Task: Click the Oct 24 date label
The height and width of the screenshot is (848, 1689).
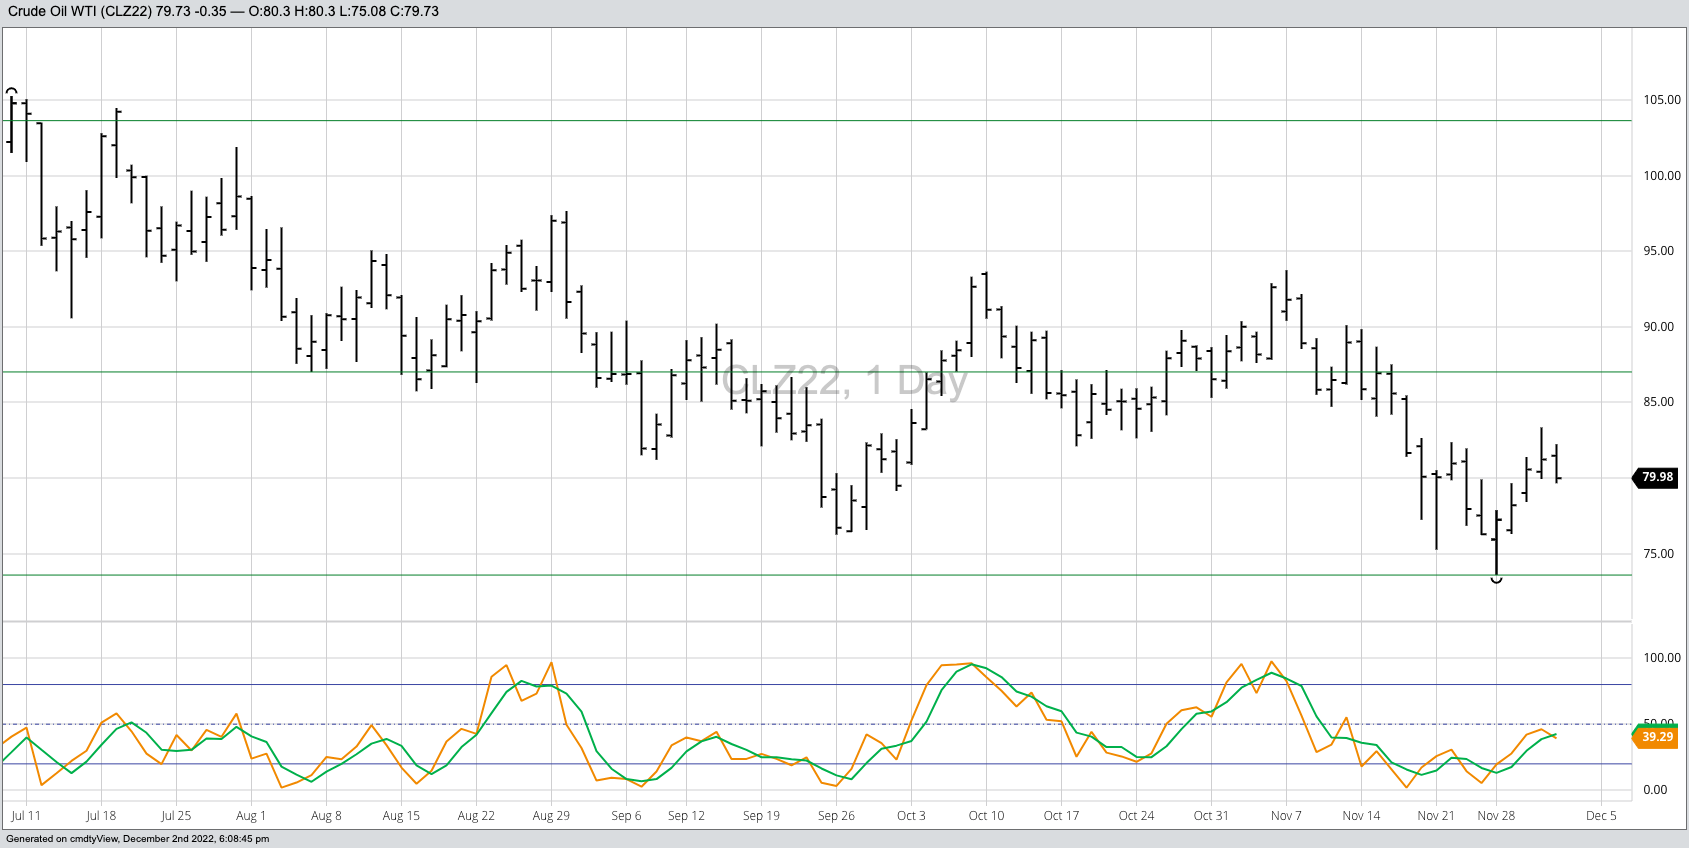Action: click(x=1136, y=816)
